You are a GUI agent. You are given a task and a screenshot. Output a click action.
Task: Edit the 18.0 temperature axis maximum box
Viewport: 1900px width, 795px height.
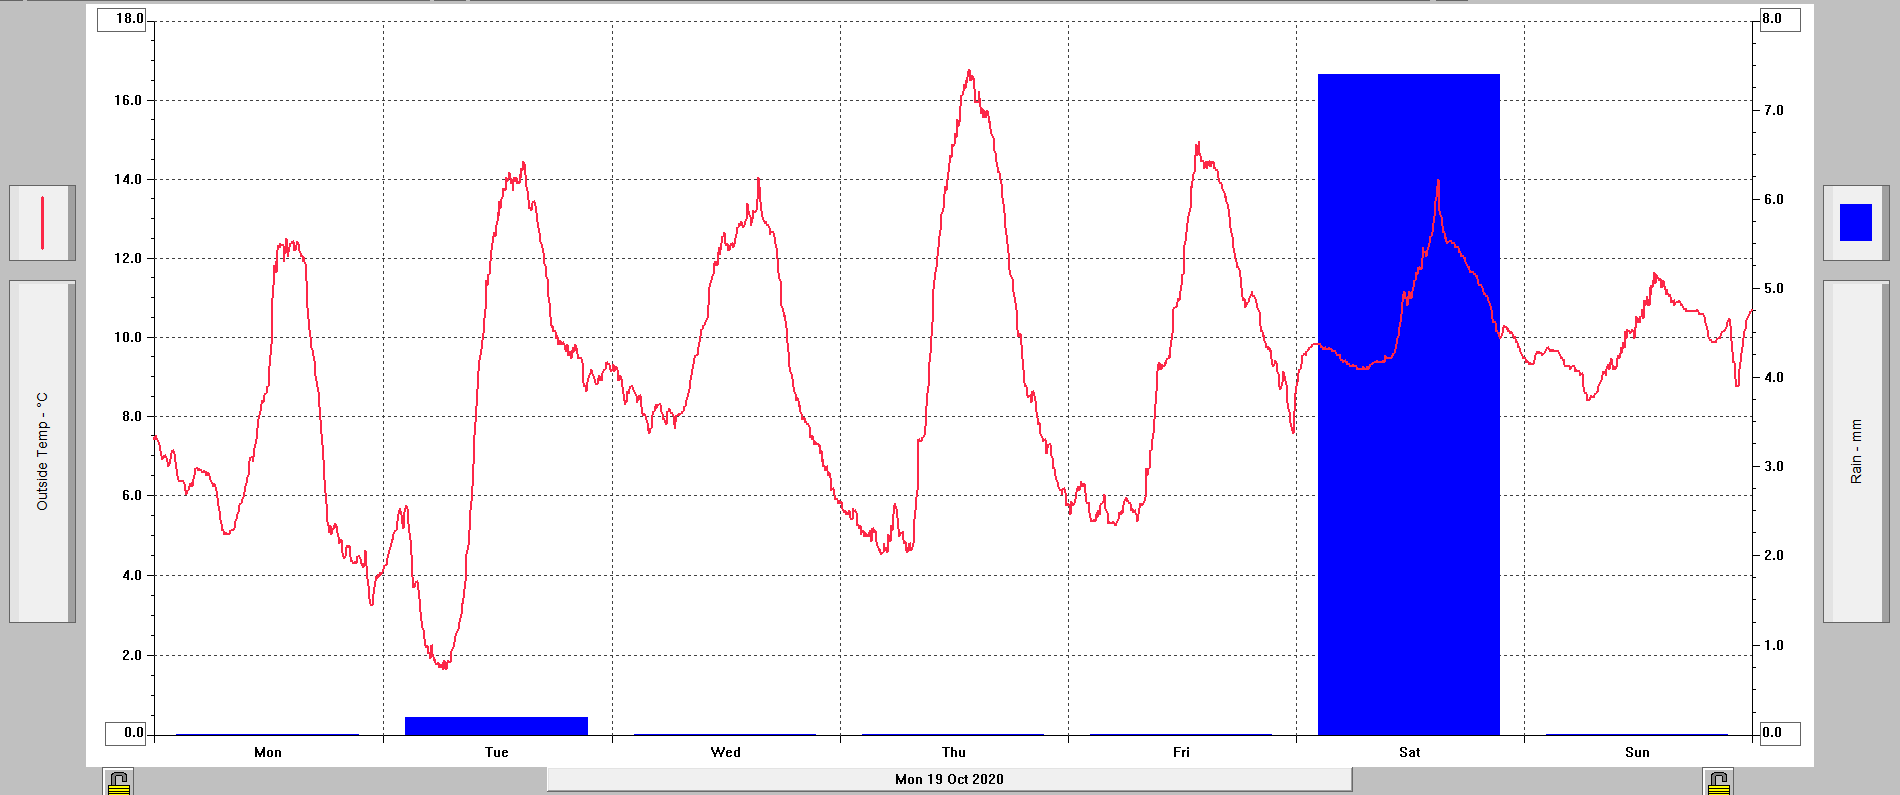122,19
